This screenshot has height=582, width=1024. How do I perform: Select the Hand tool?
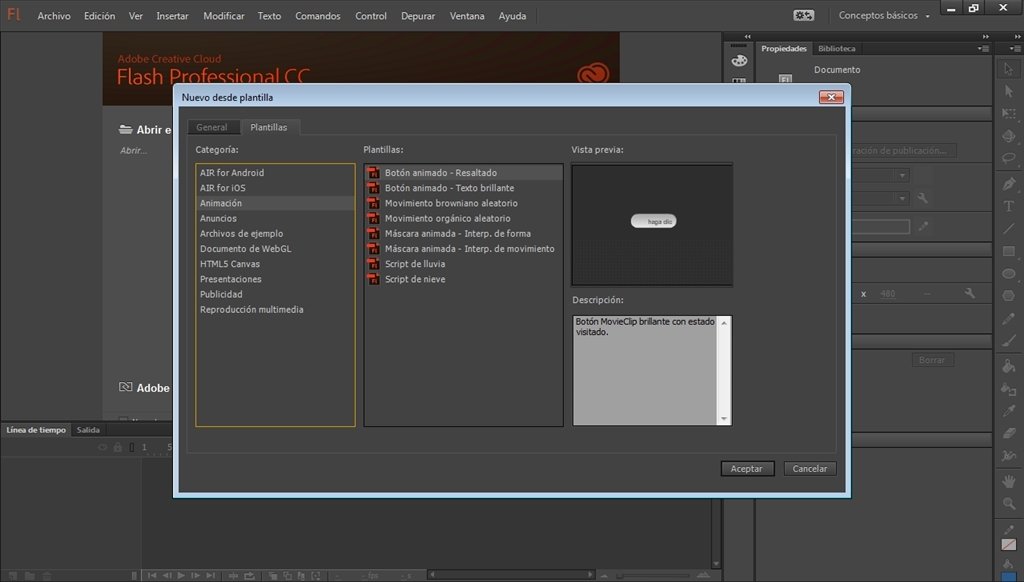pyautogui.click(x=1009, y=481)
